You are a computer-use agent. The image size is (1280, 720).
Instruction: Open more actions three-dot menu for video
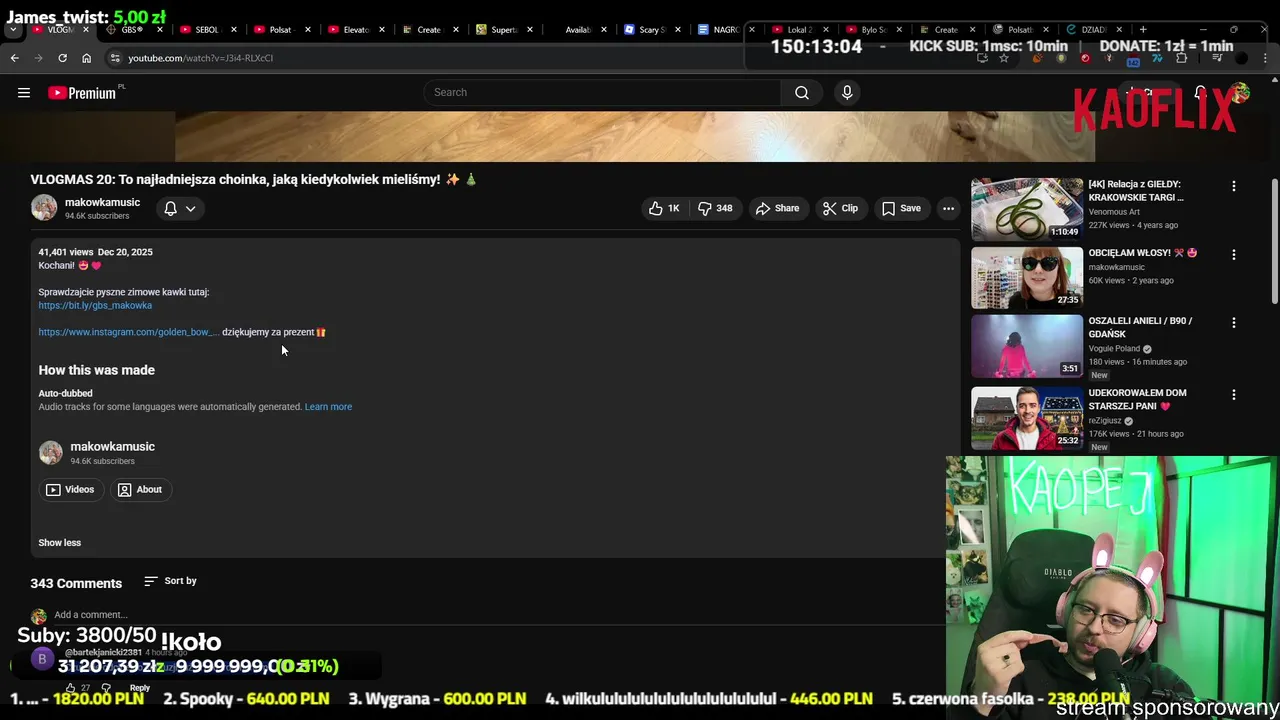coord(948,208)
